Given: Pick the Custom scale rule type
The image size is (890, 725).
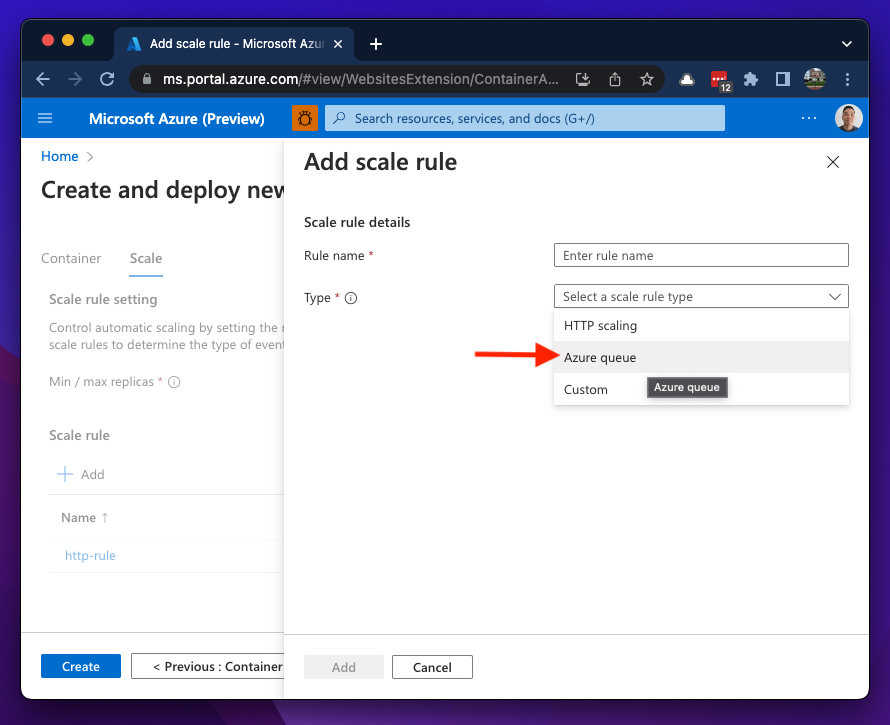Looking at the screenshot, I should click(586, 390).
